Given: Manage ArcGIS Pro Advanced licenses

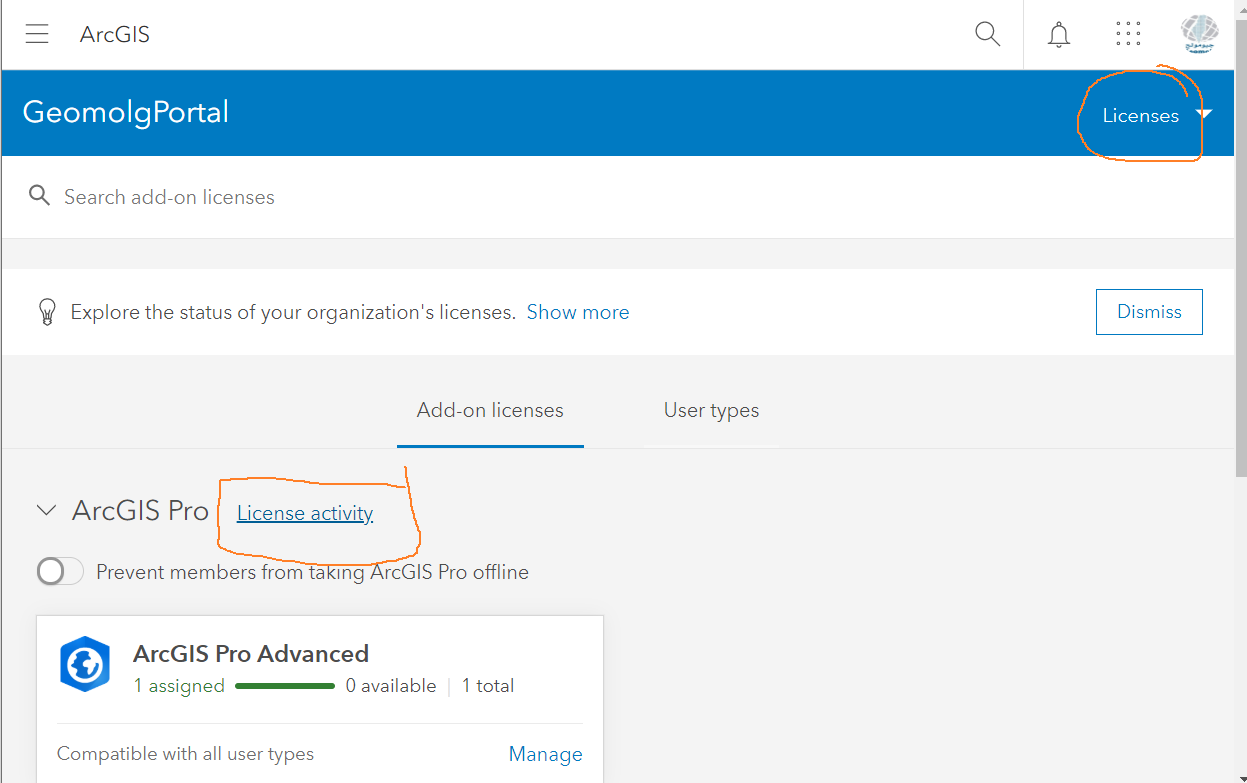Looking at the screenshot, I should click(x=545, y=754).
